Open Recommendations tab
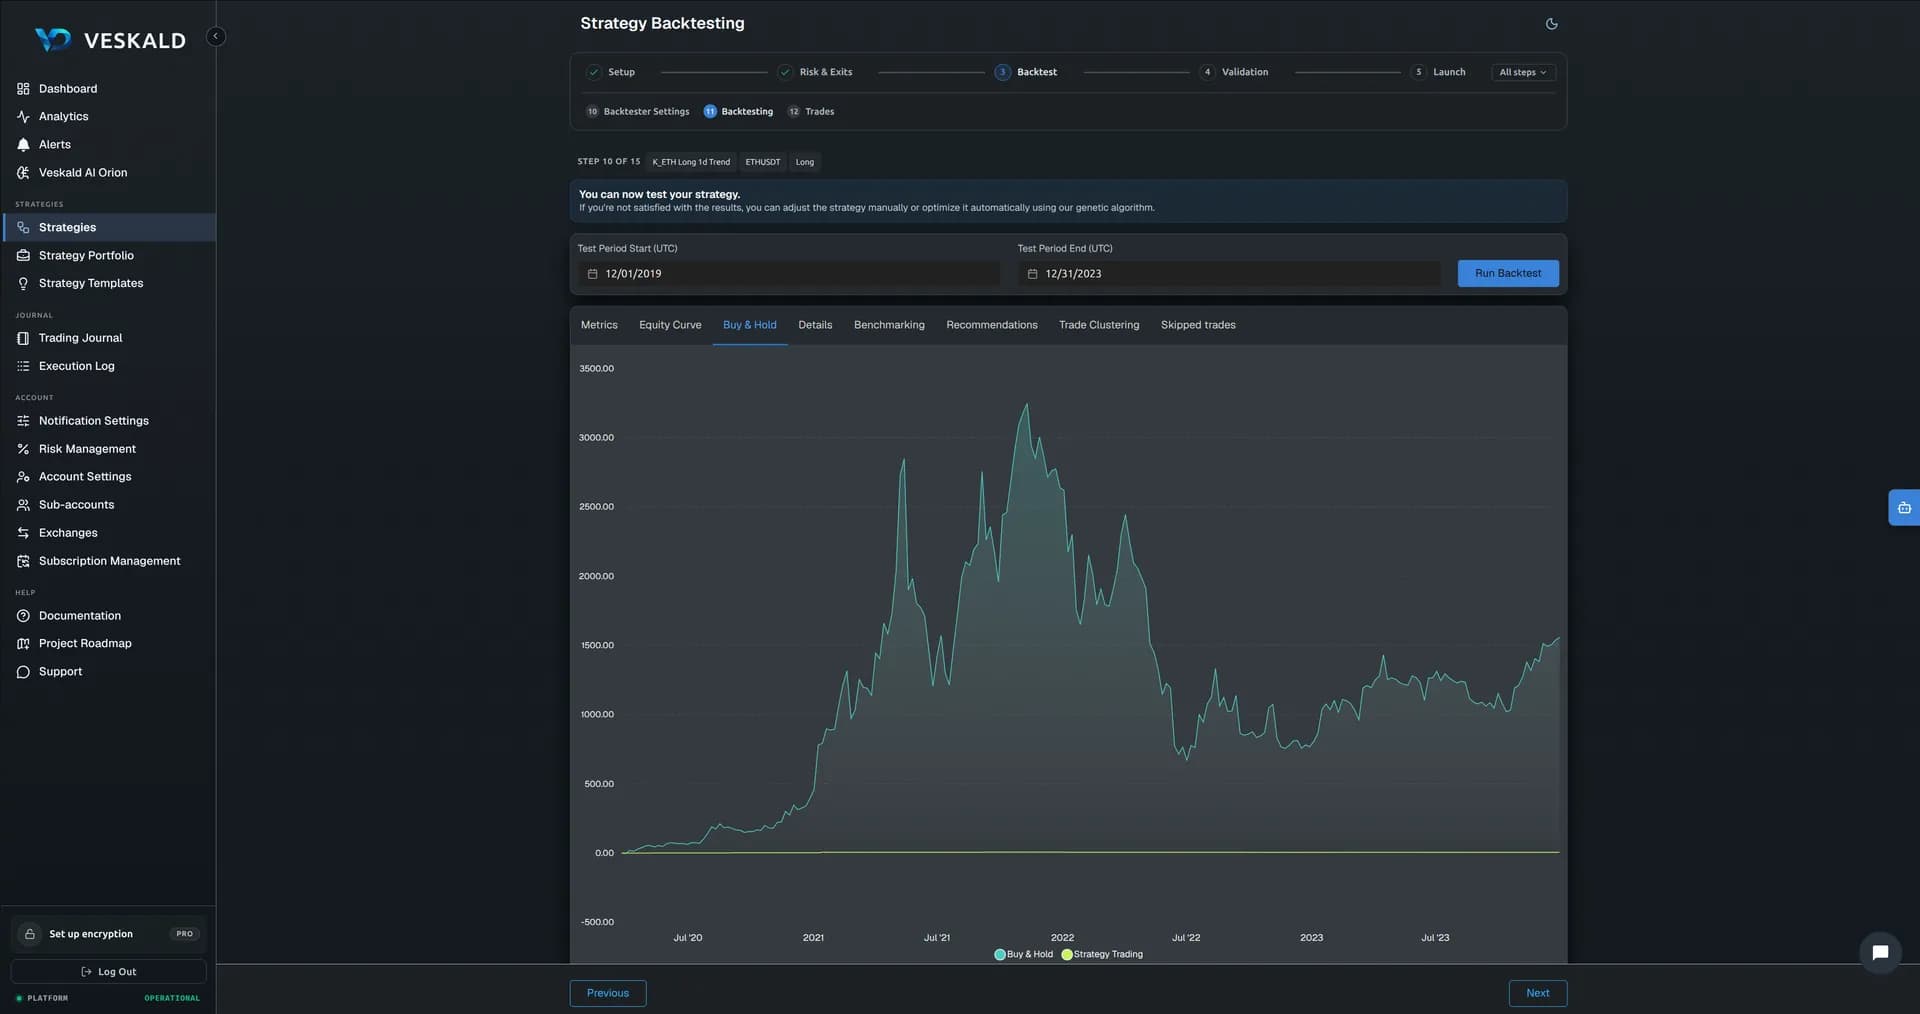The height and width of the screenshot is (1014, 1920). (x=992, y=325)
